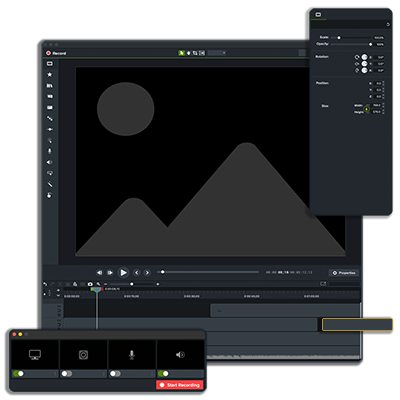Jump to the previous clip
400x400 pixels.
coord(137,273)
